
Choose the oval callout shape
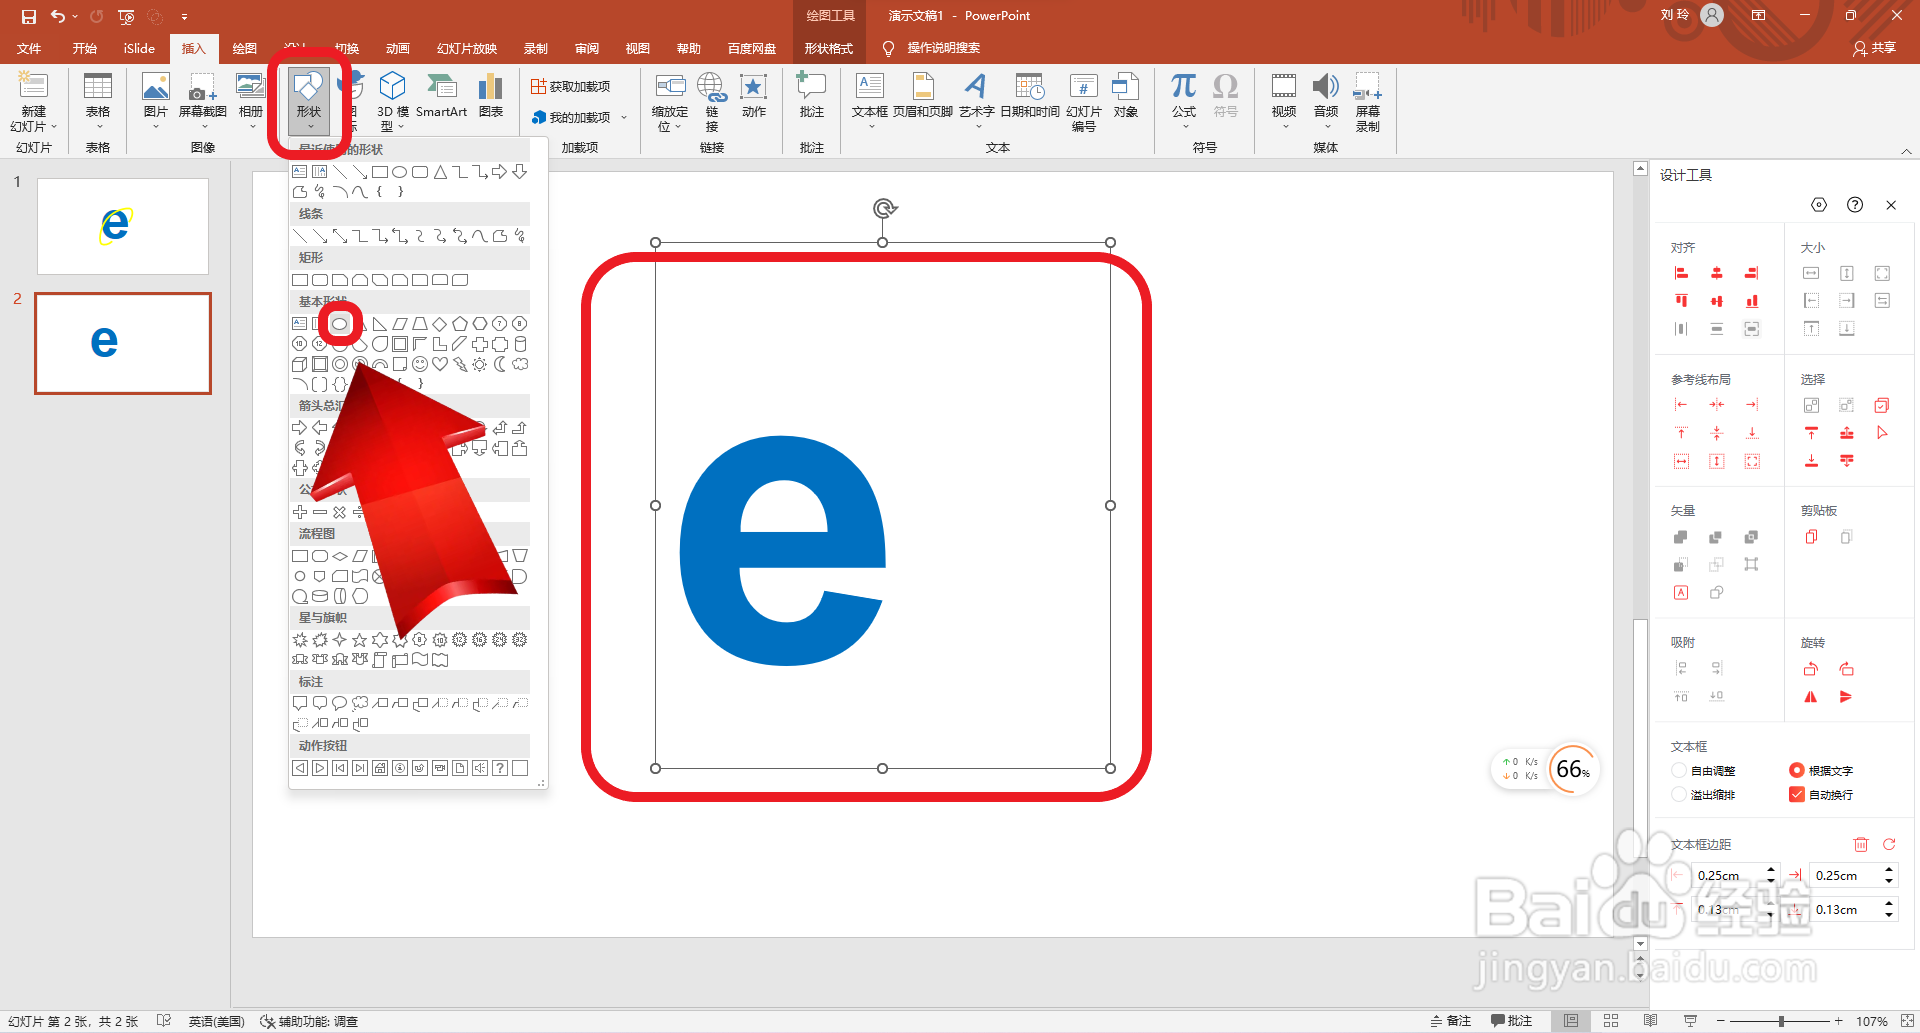(x=340, y=704)
